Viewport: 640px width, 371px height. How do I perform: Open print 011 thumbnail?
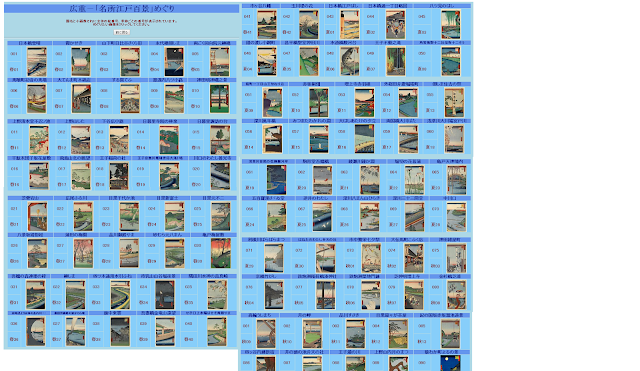click(39, 140)
